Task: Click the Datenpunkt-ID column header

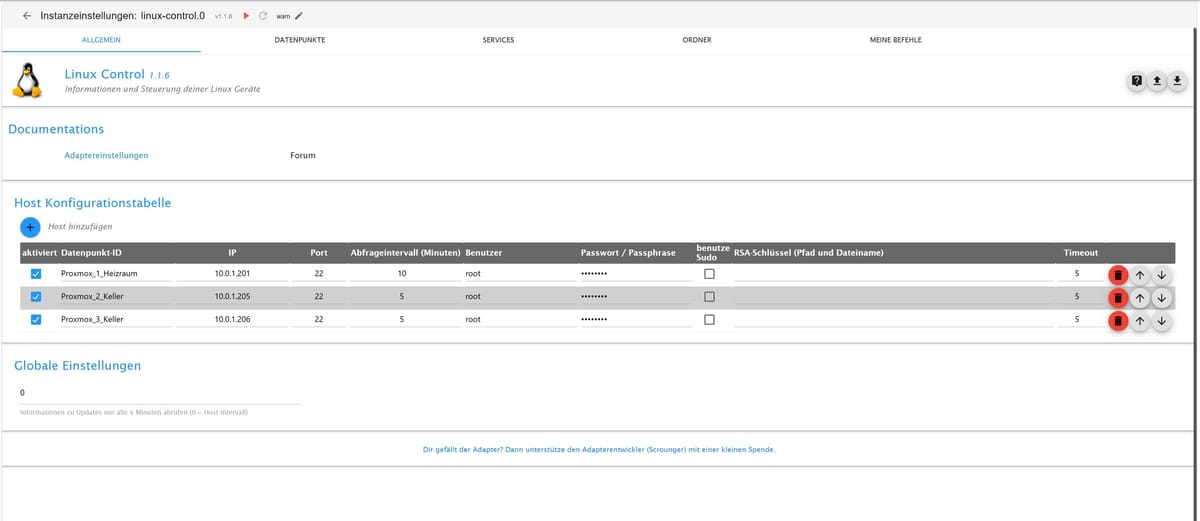Action: pos(91,253)
